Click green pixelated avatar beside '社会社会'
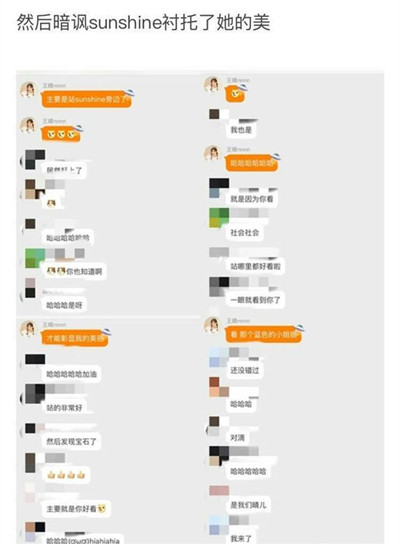The width and height of the screenshot is (400, 544). pos(219,218)
